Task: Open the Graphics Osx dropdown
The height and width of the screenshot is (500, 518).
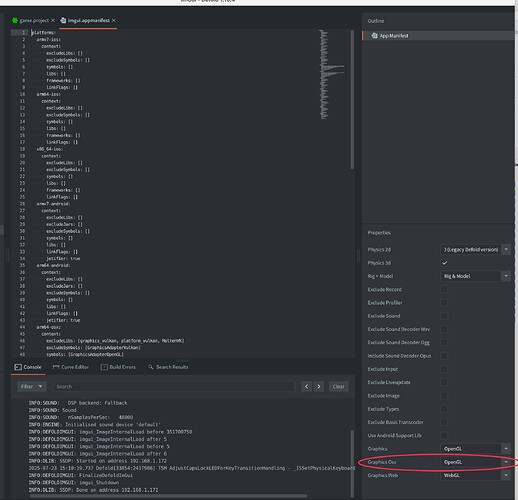Action: 475,462
